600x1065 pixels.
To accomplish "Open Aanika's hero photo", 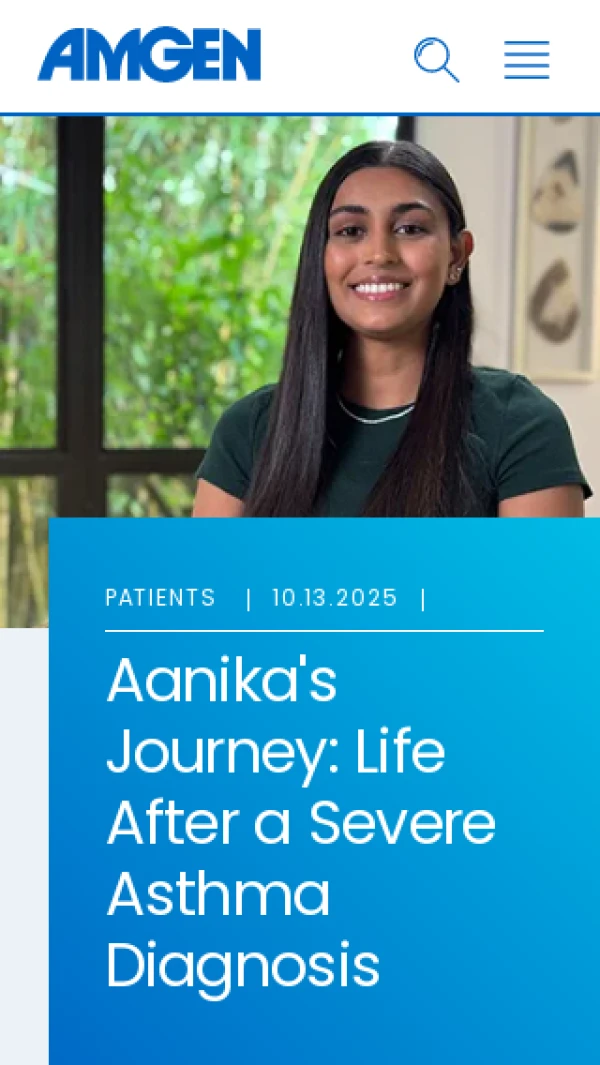I will (300, 316).
